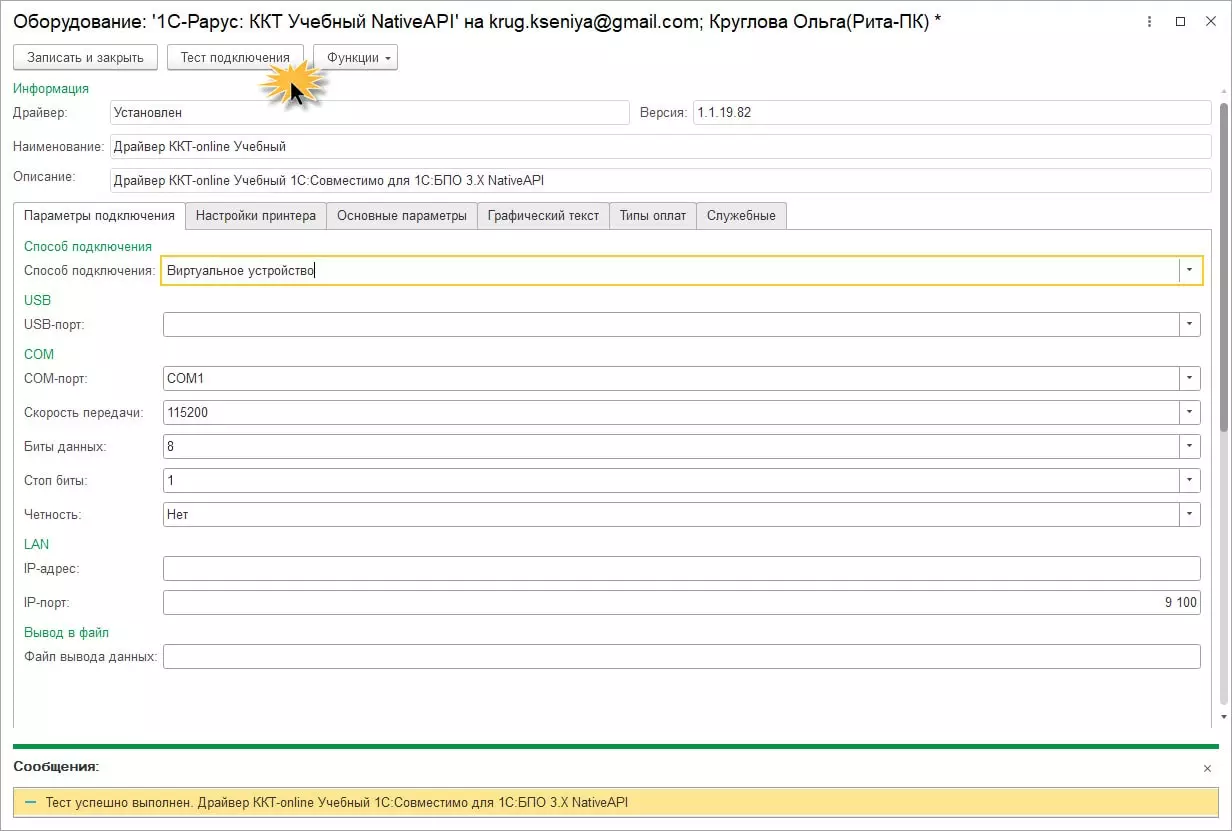Click the Четность field showing Нет
This screenshot has width=1232, height=831.
[670, 514]
